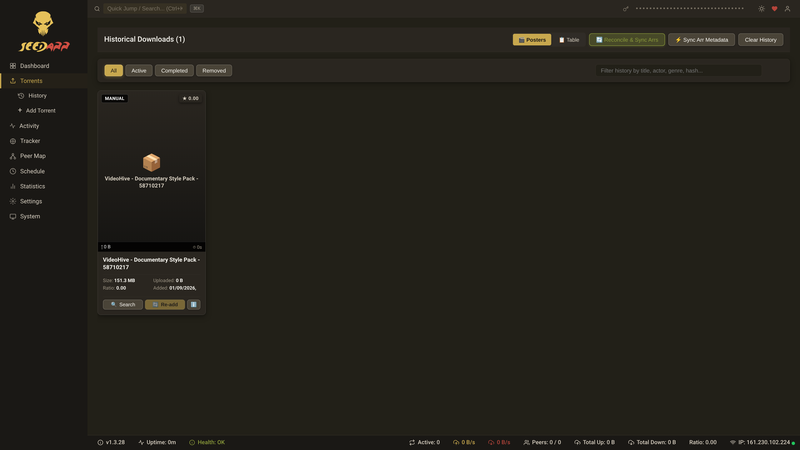The image size is (800, 450).
Task: Click the package box poster thumbnail
Action: pos(152,162)
